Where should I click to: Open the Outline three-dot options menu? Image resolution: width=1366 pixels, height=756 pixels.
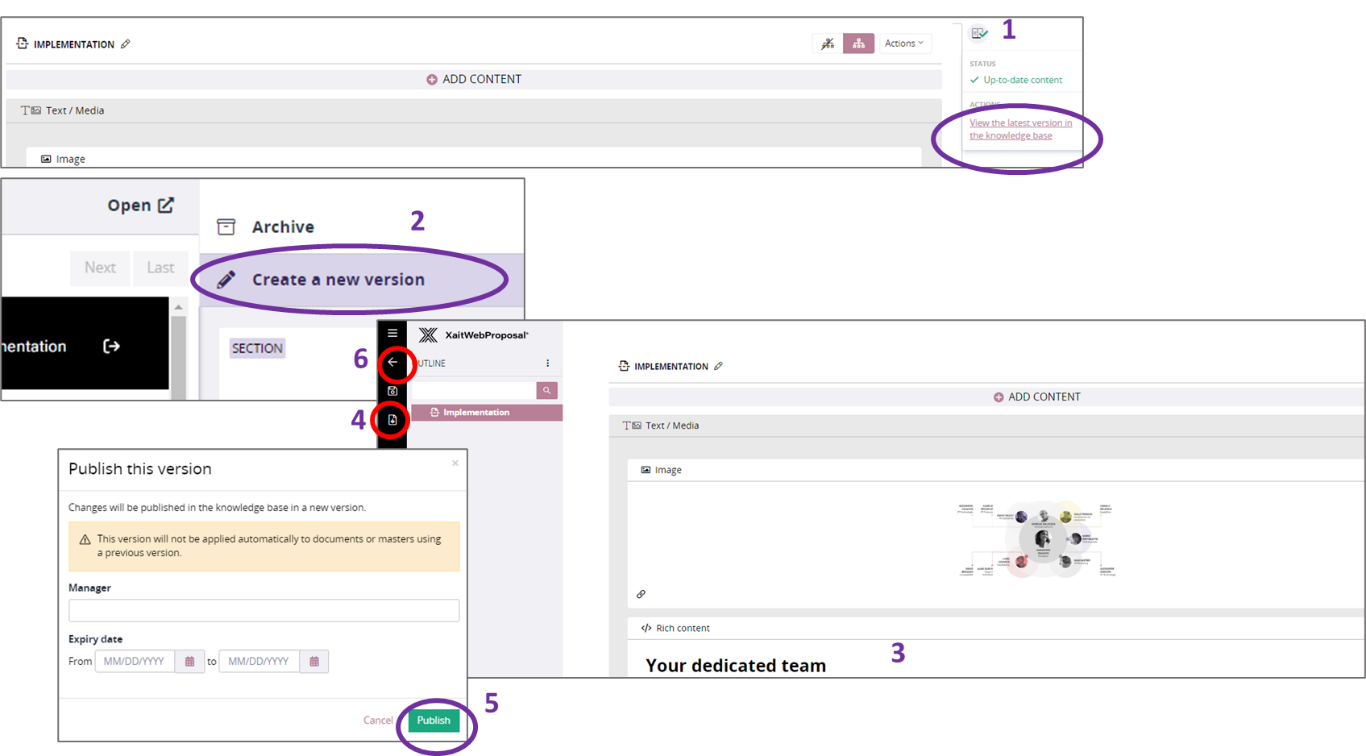coord(547,363)
